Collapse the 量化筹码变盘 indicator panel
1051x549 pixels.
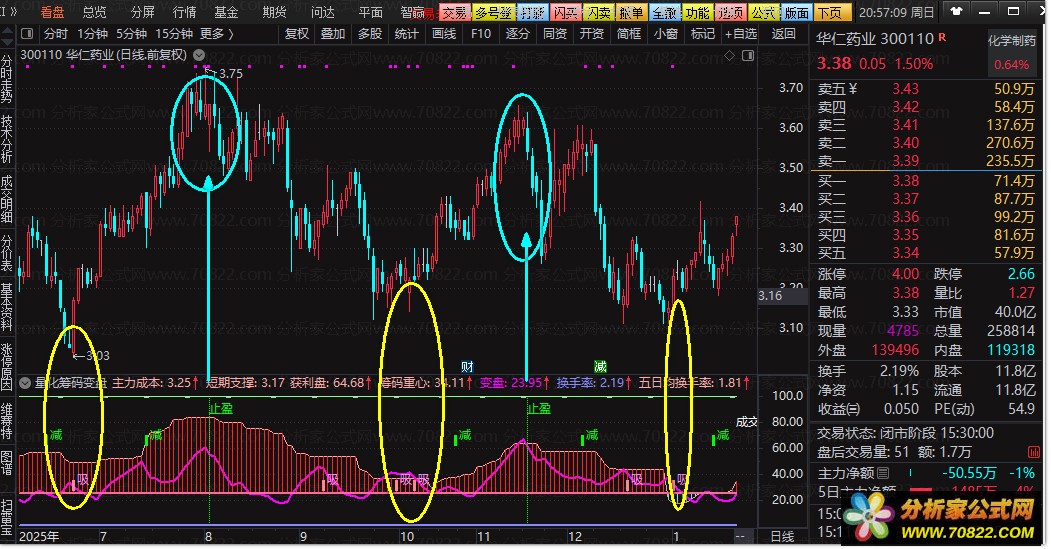coord(25,383)
